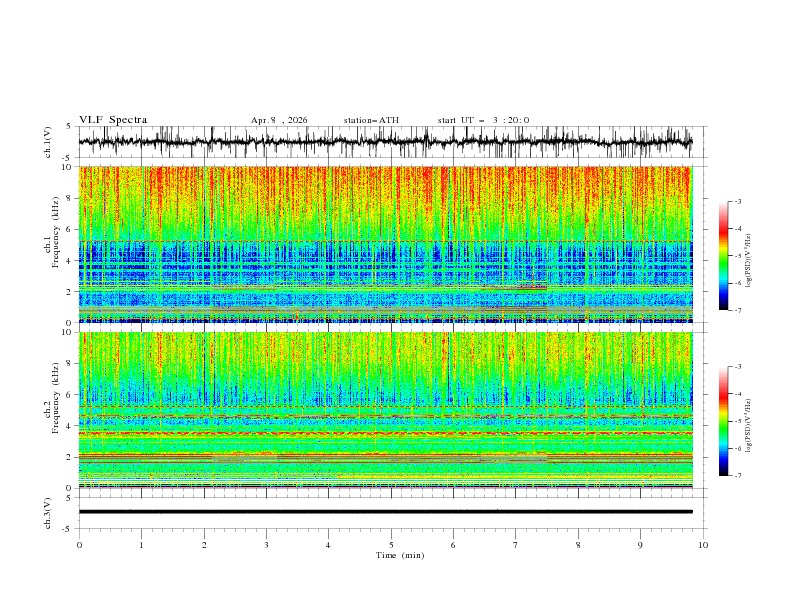Click the time axis tick label "9"
Image resolution: width=792 pixels, height=612 pixels.
coord(640,545)
